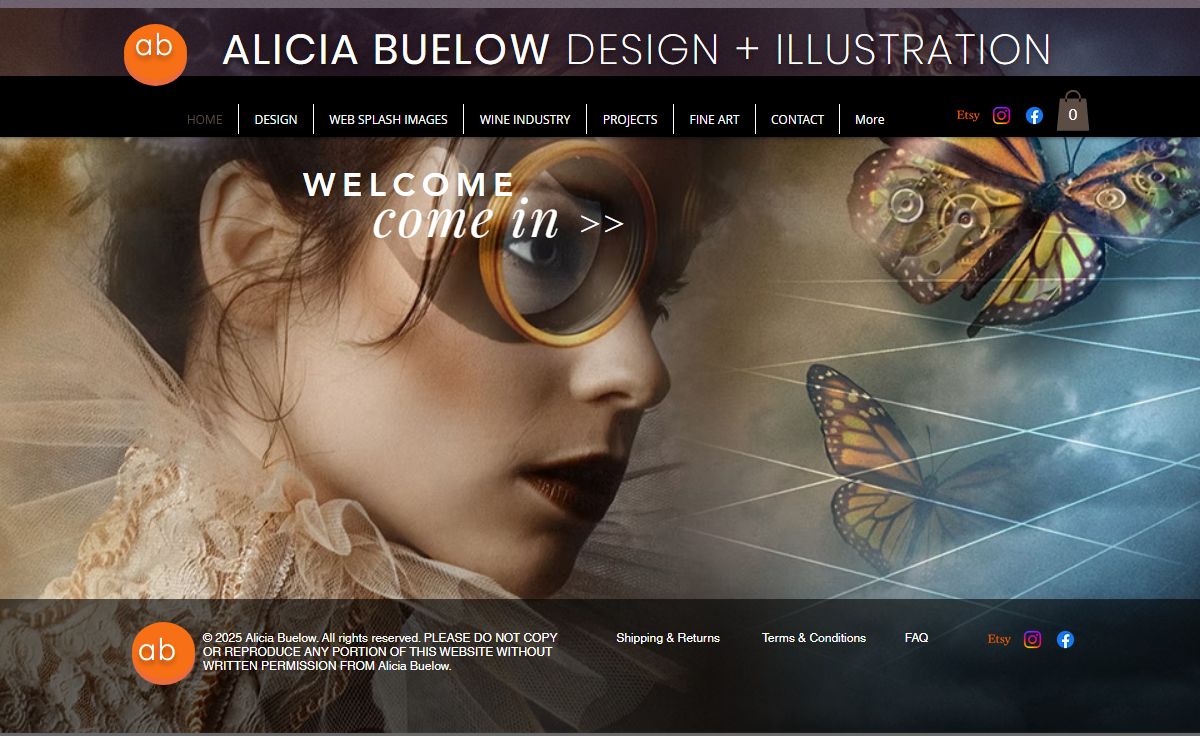Screen dimensions: 1200x740
Task: Expand the More navigation menu
Action: coord(869,119)
